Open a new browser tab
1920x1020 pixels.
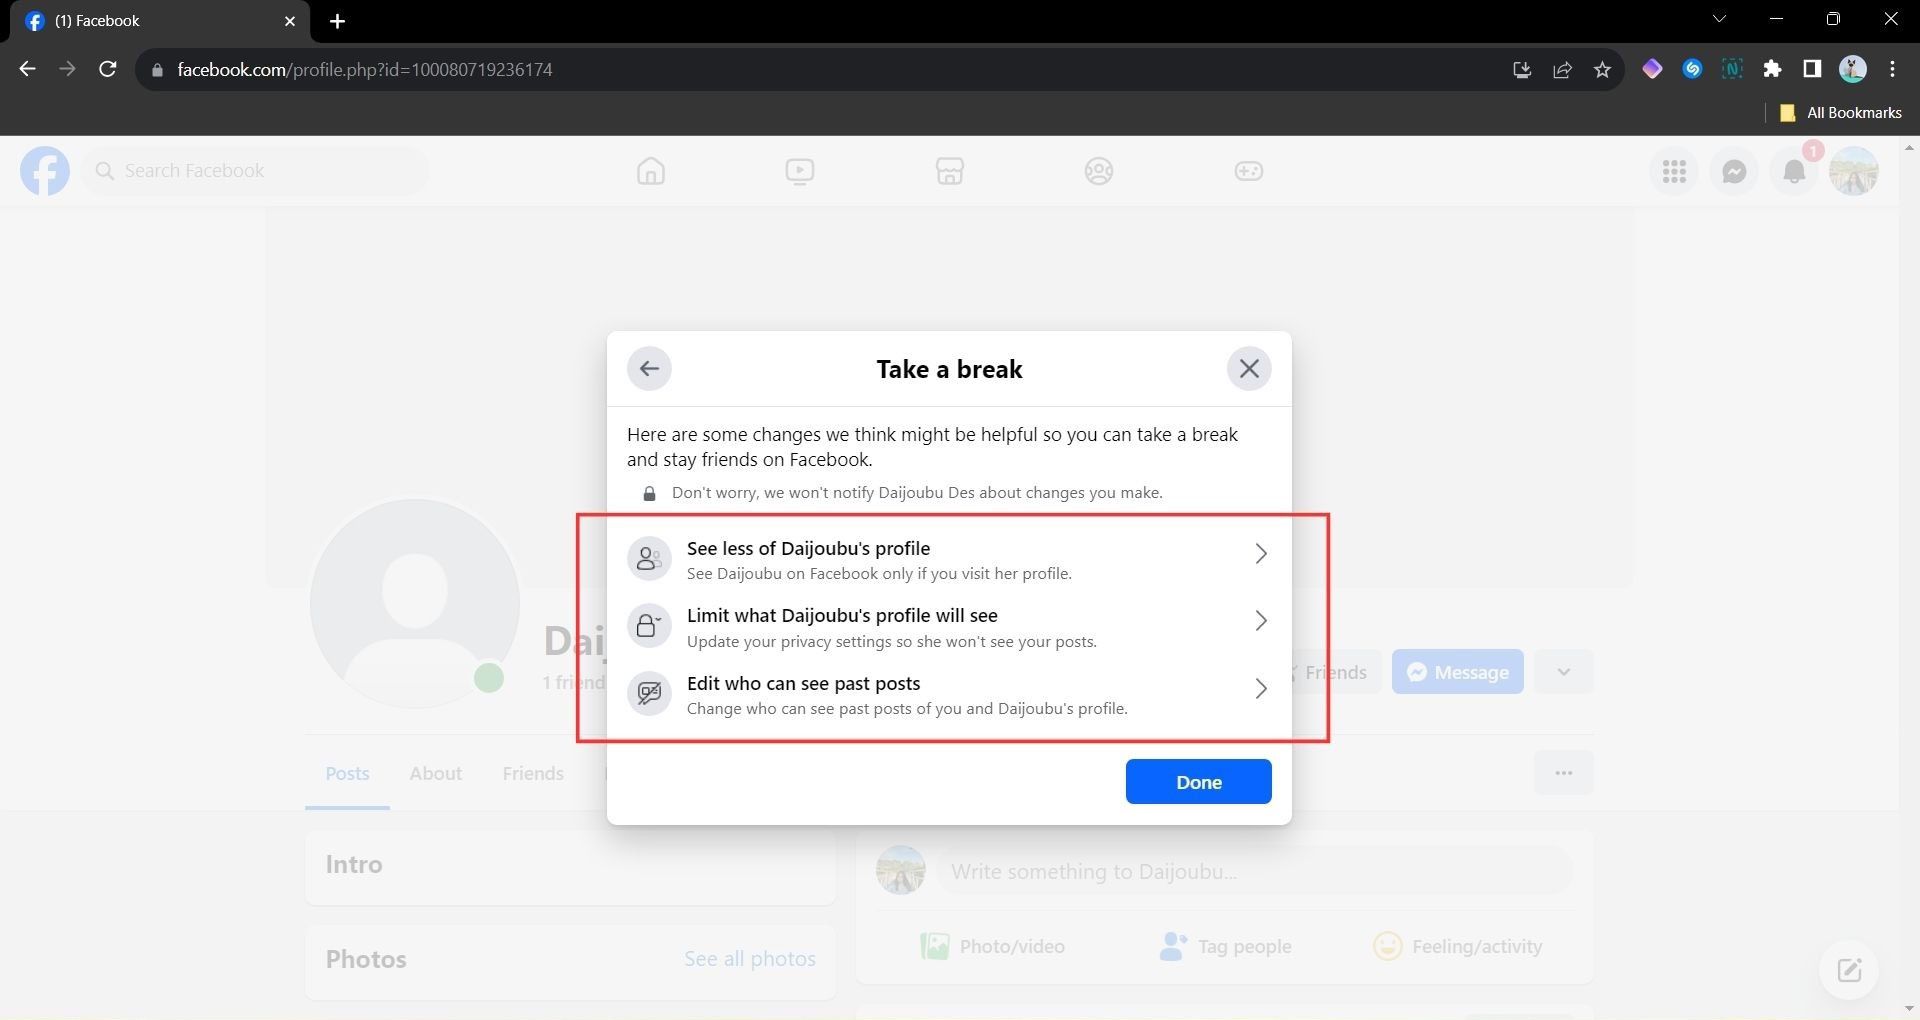[337, 21]
